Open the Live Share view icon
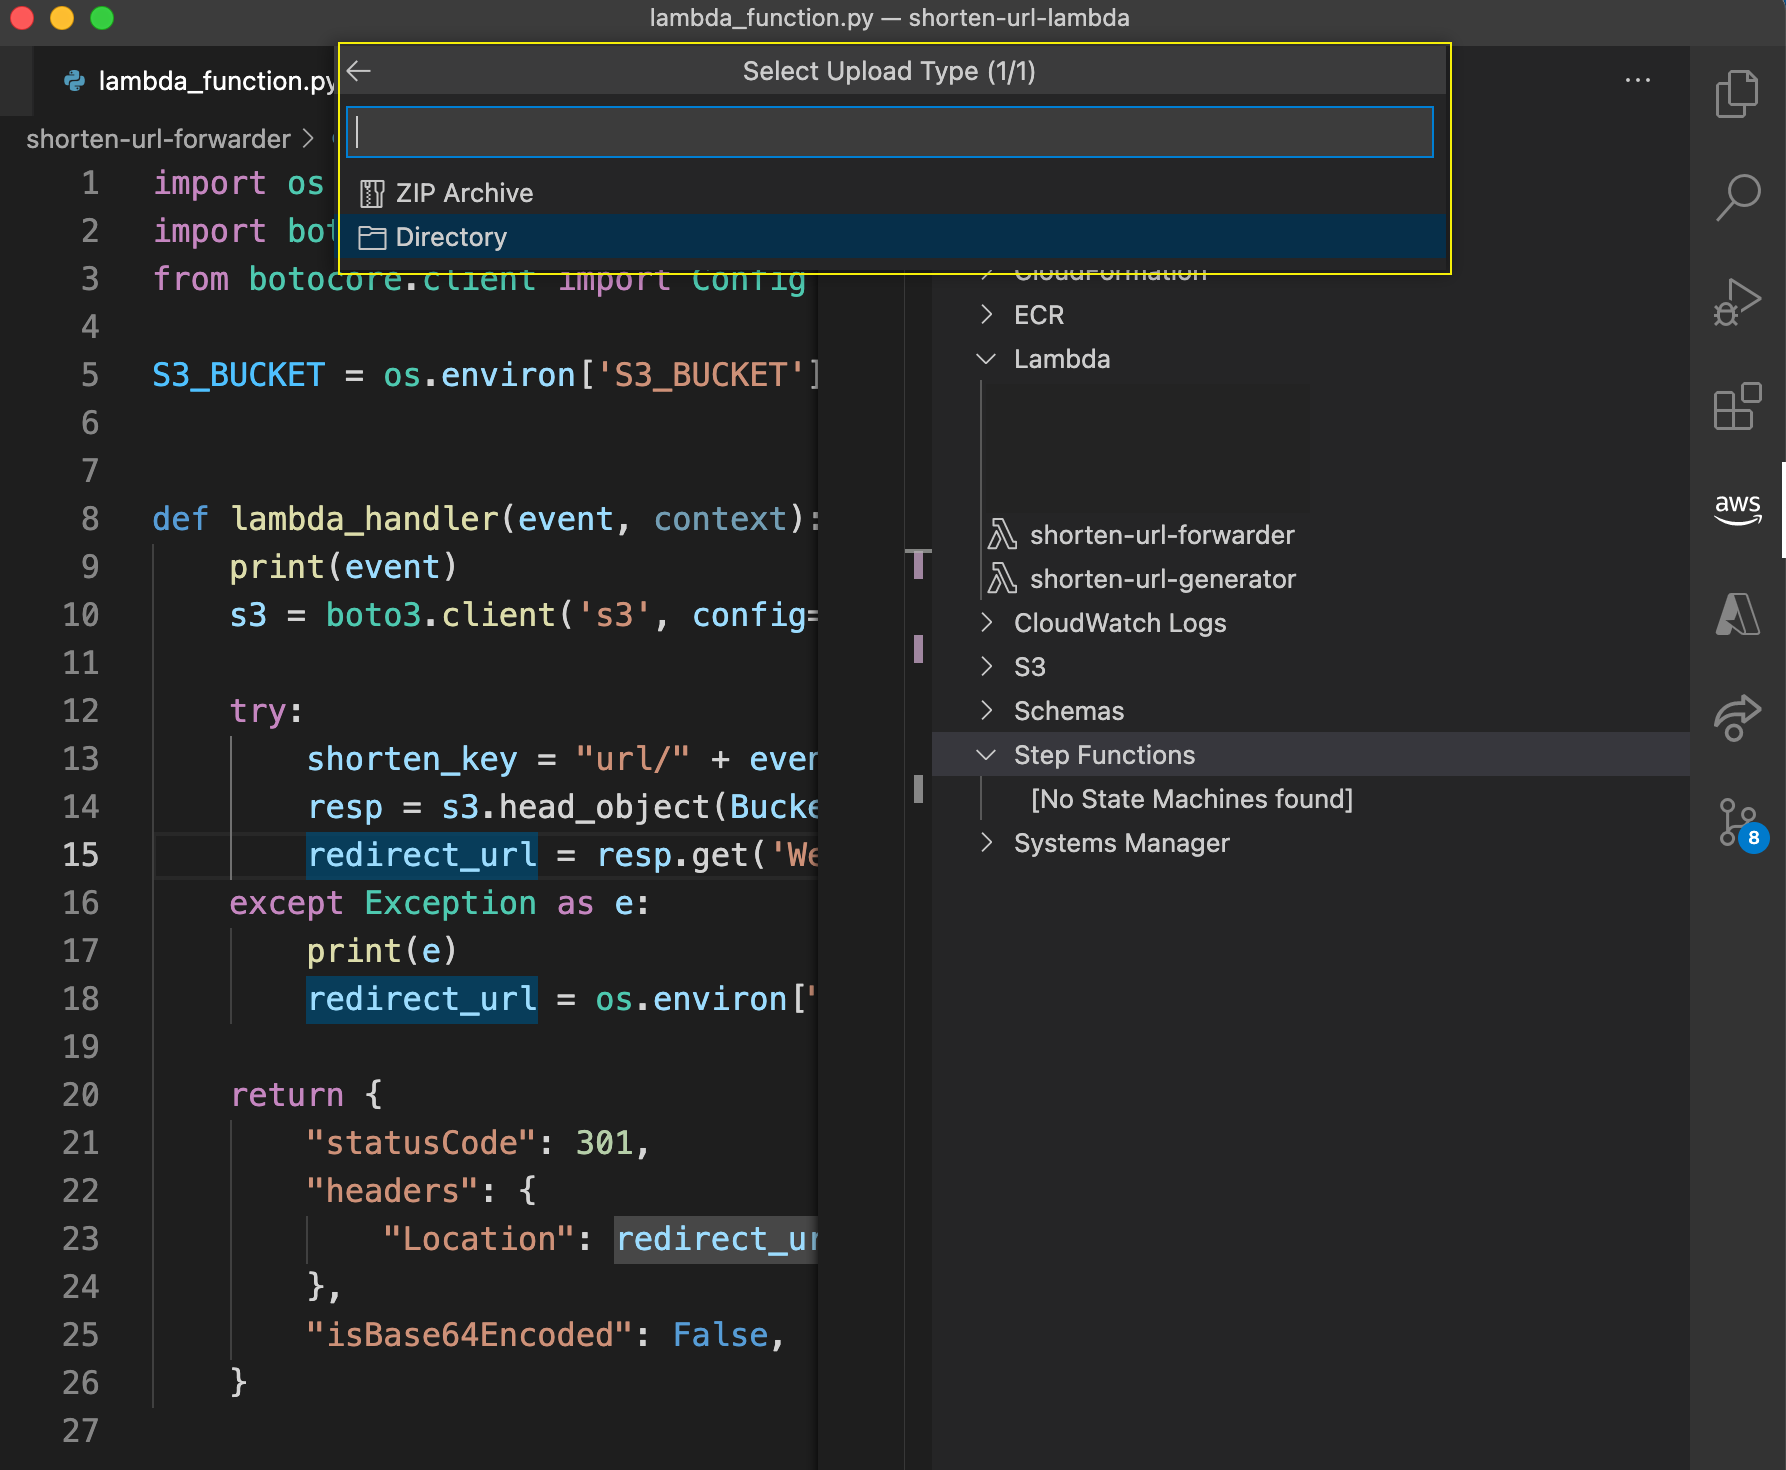This screenshot has height=1470, width=1786. (1737, 718)
